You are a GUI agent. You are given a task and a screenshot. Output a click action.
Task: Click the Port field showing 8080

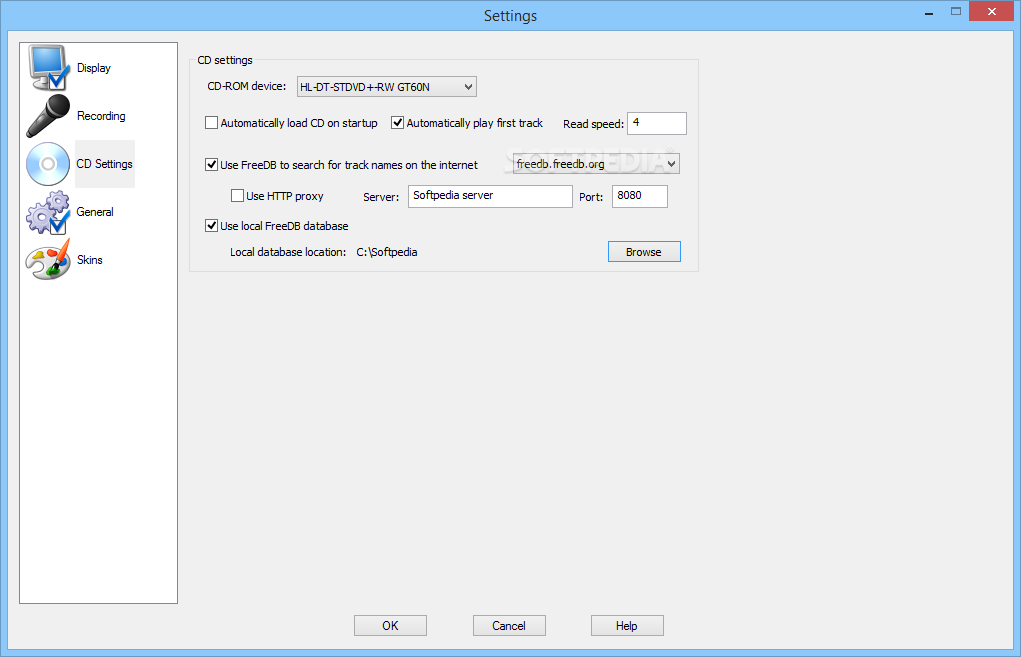(639, 196)
